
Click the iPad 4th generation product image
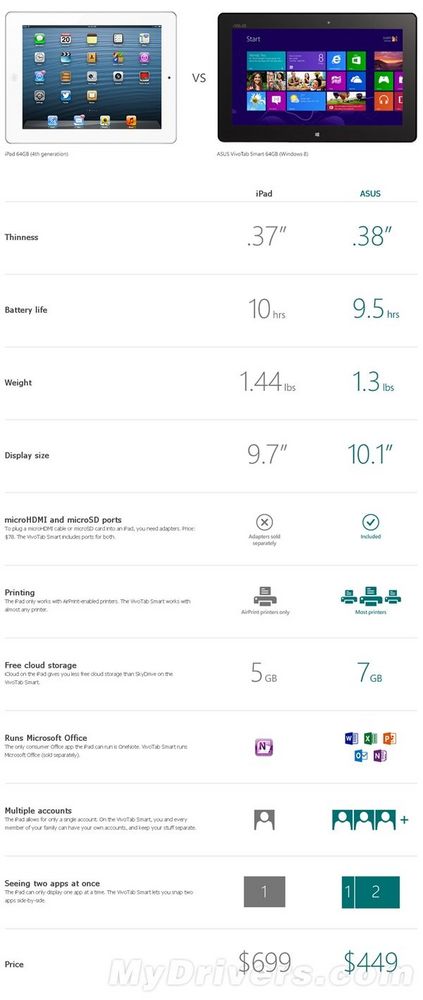91,77
